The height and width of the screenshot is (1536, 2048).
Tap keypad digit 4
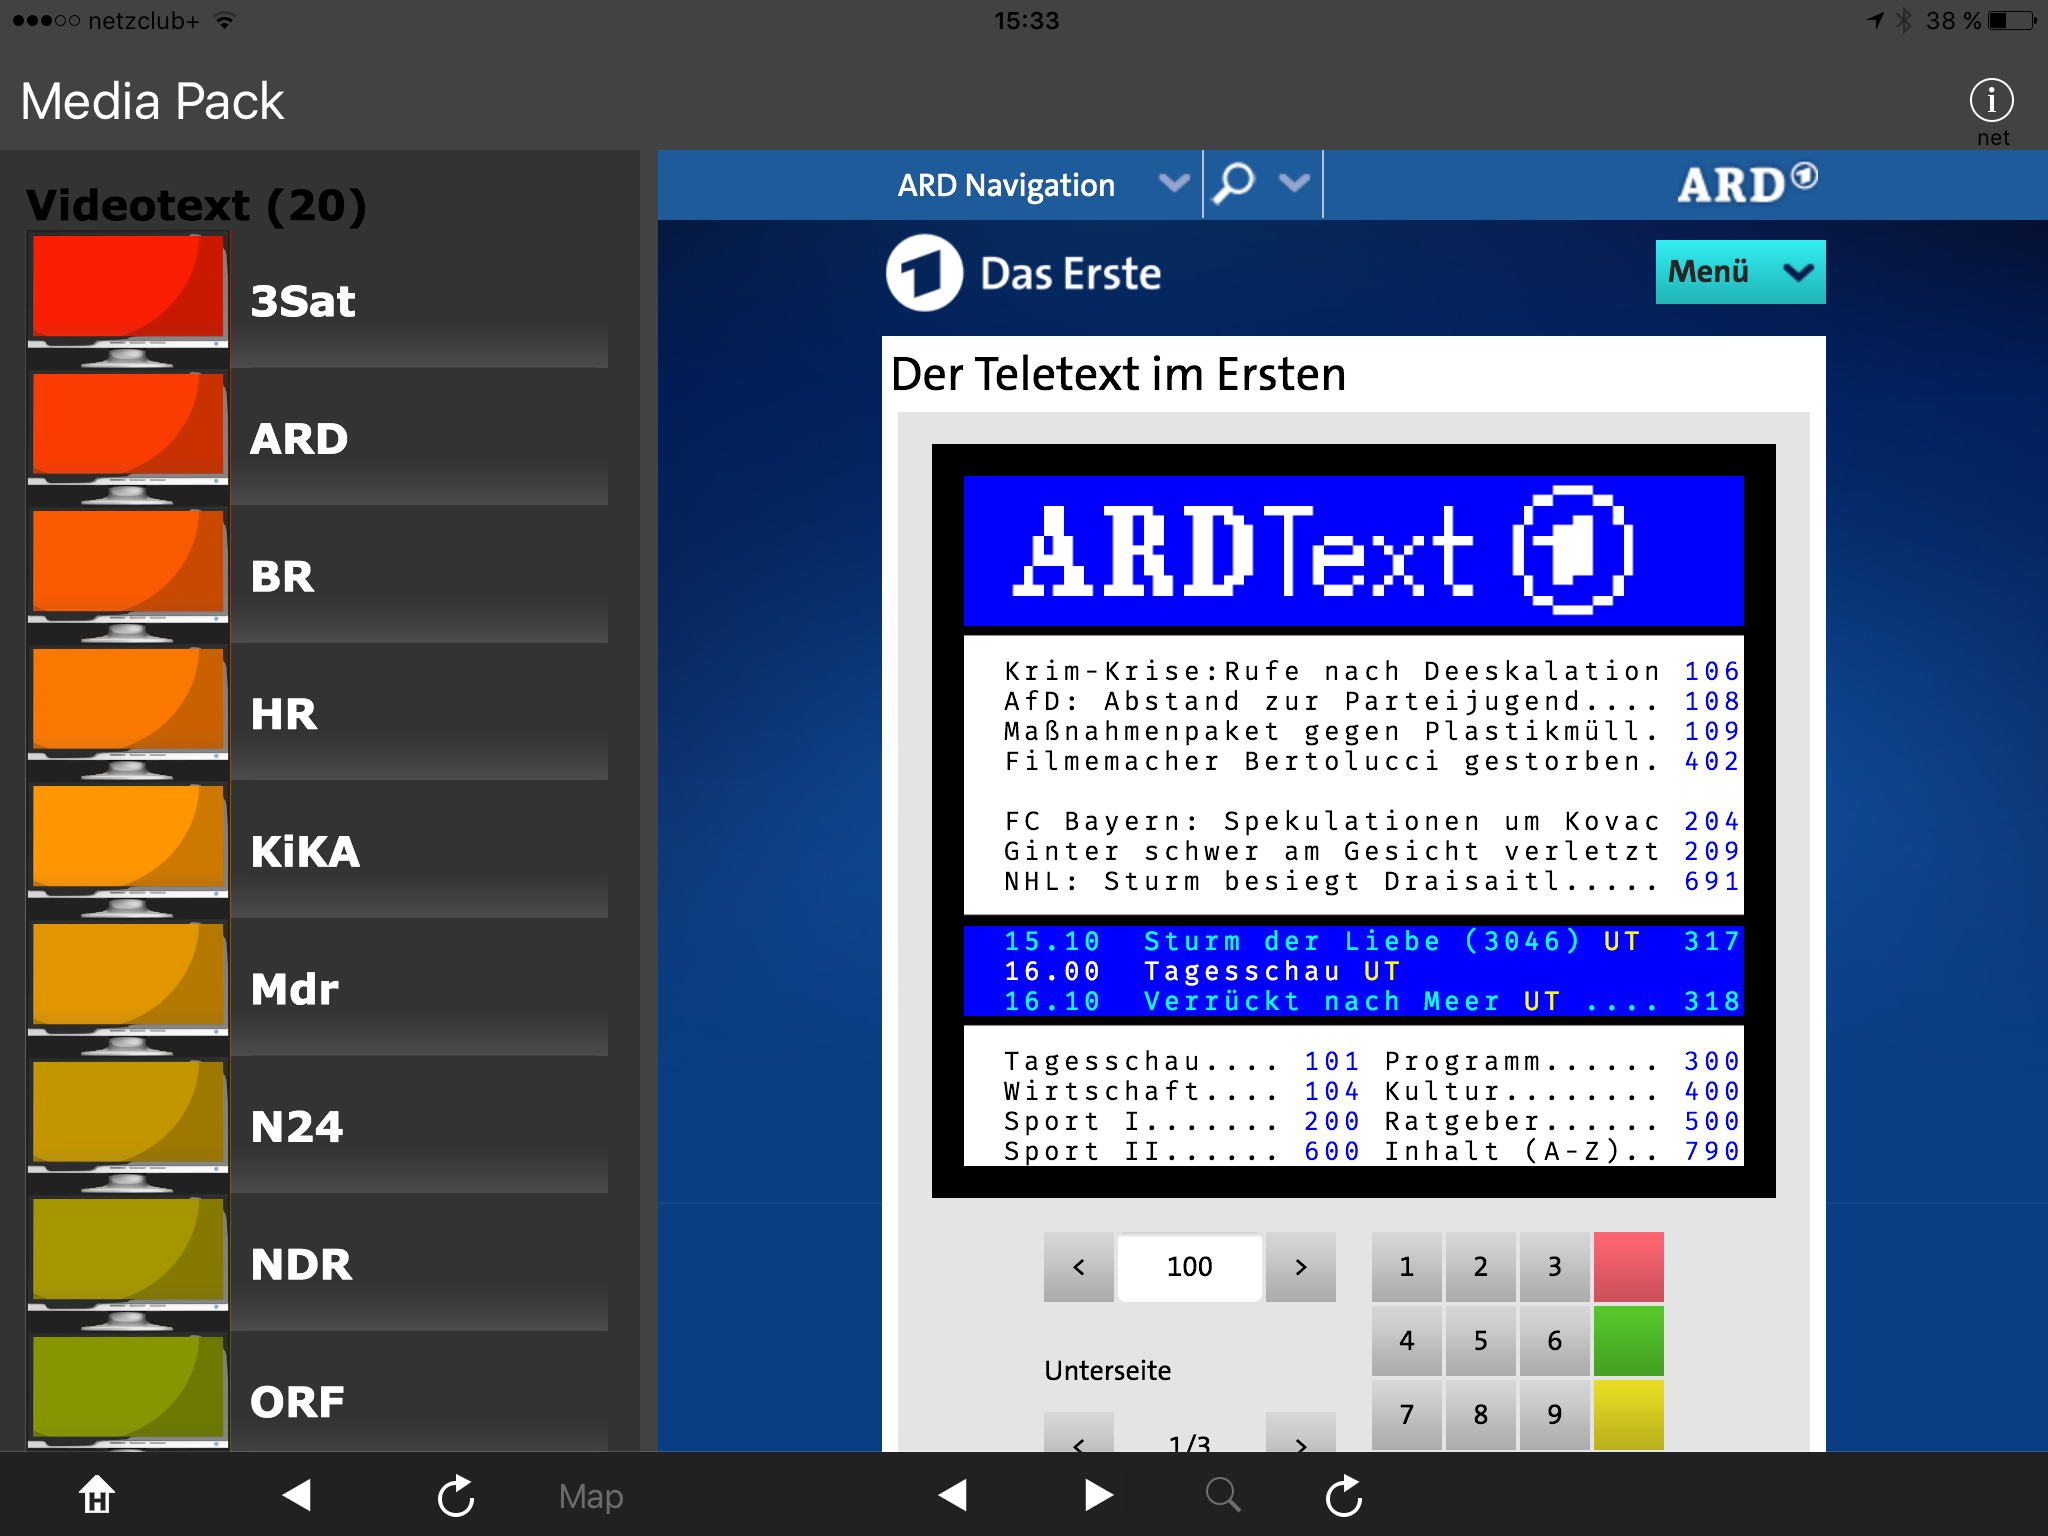(x=1406, y=1340)
